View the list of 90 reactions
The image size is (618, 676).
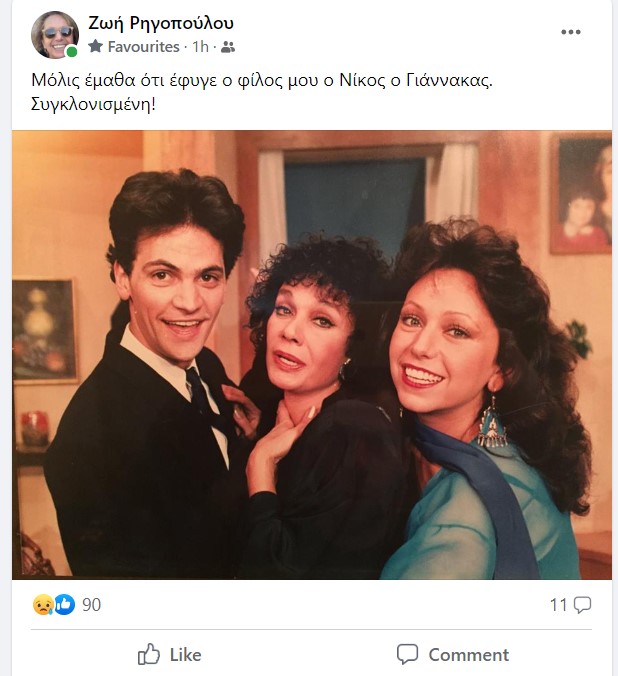pyautogui.click(x=92, y=605)
